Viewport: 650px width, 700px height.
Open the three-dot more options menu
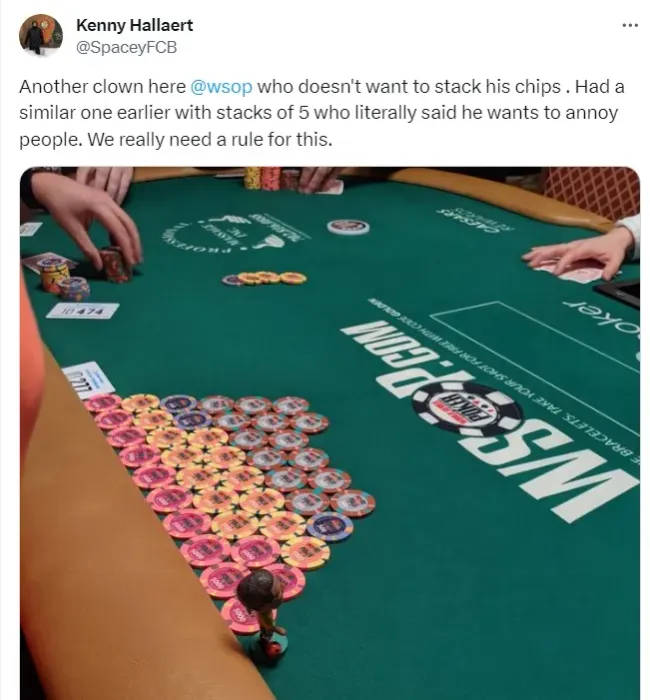[x=630, y=25]
